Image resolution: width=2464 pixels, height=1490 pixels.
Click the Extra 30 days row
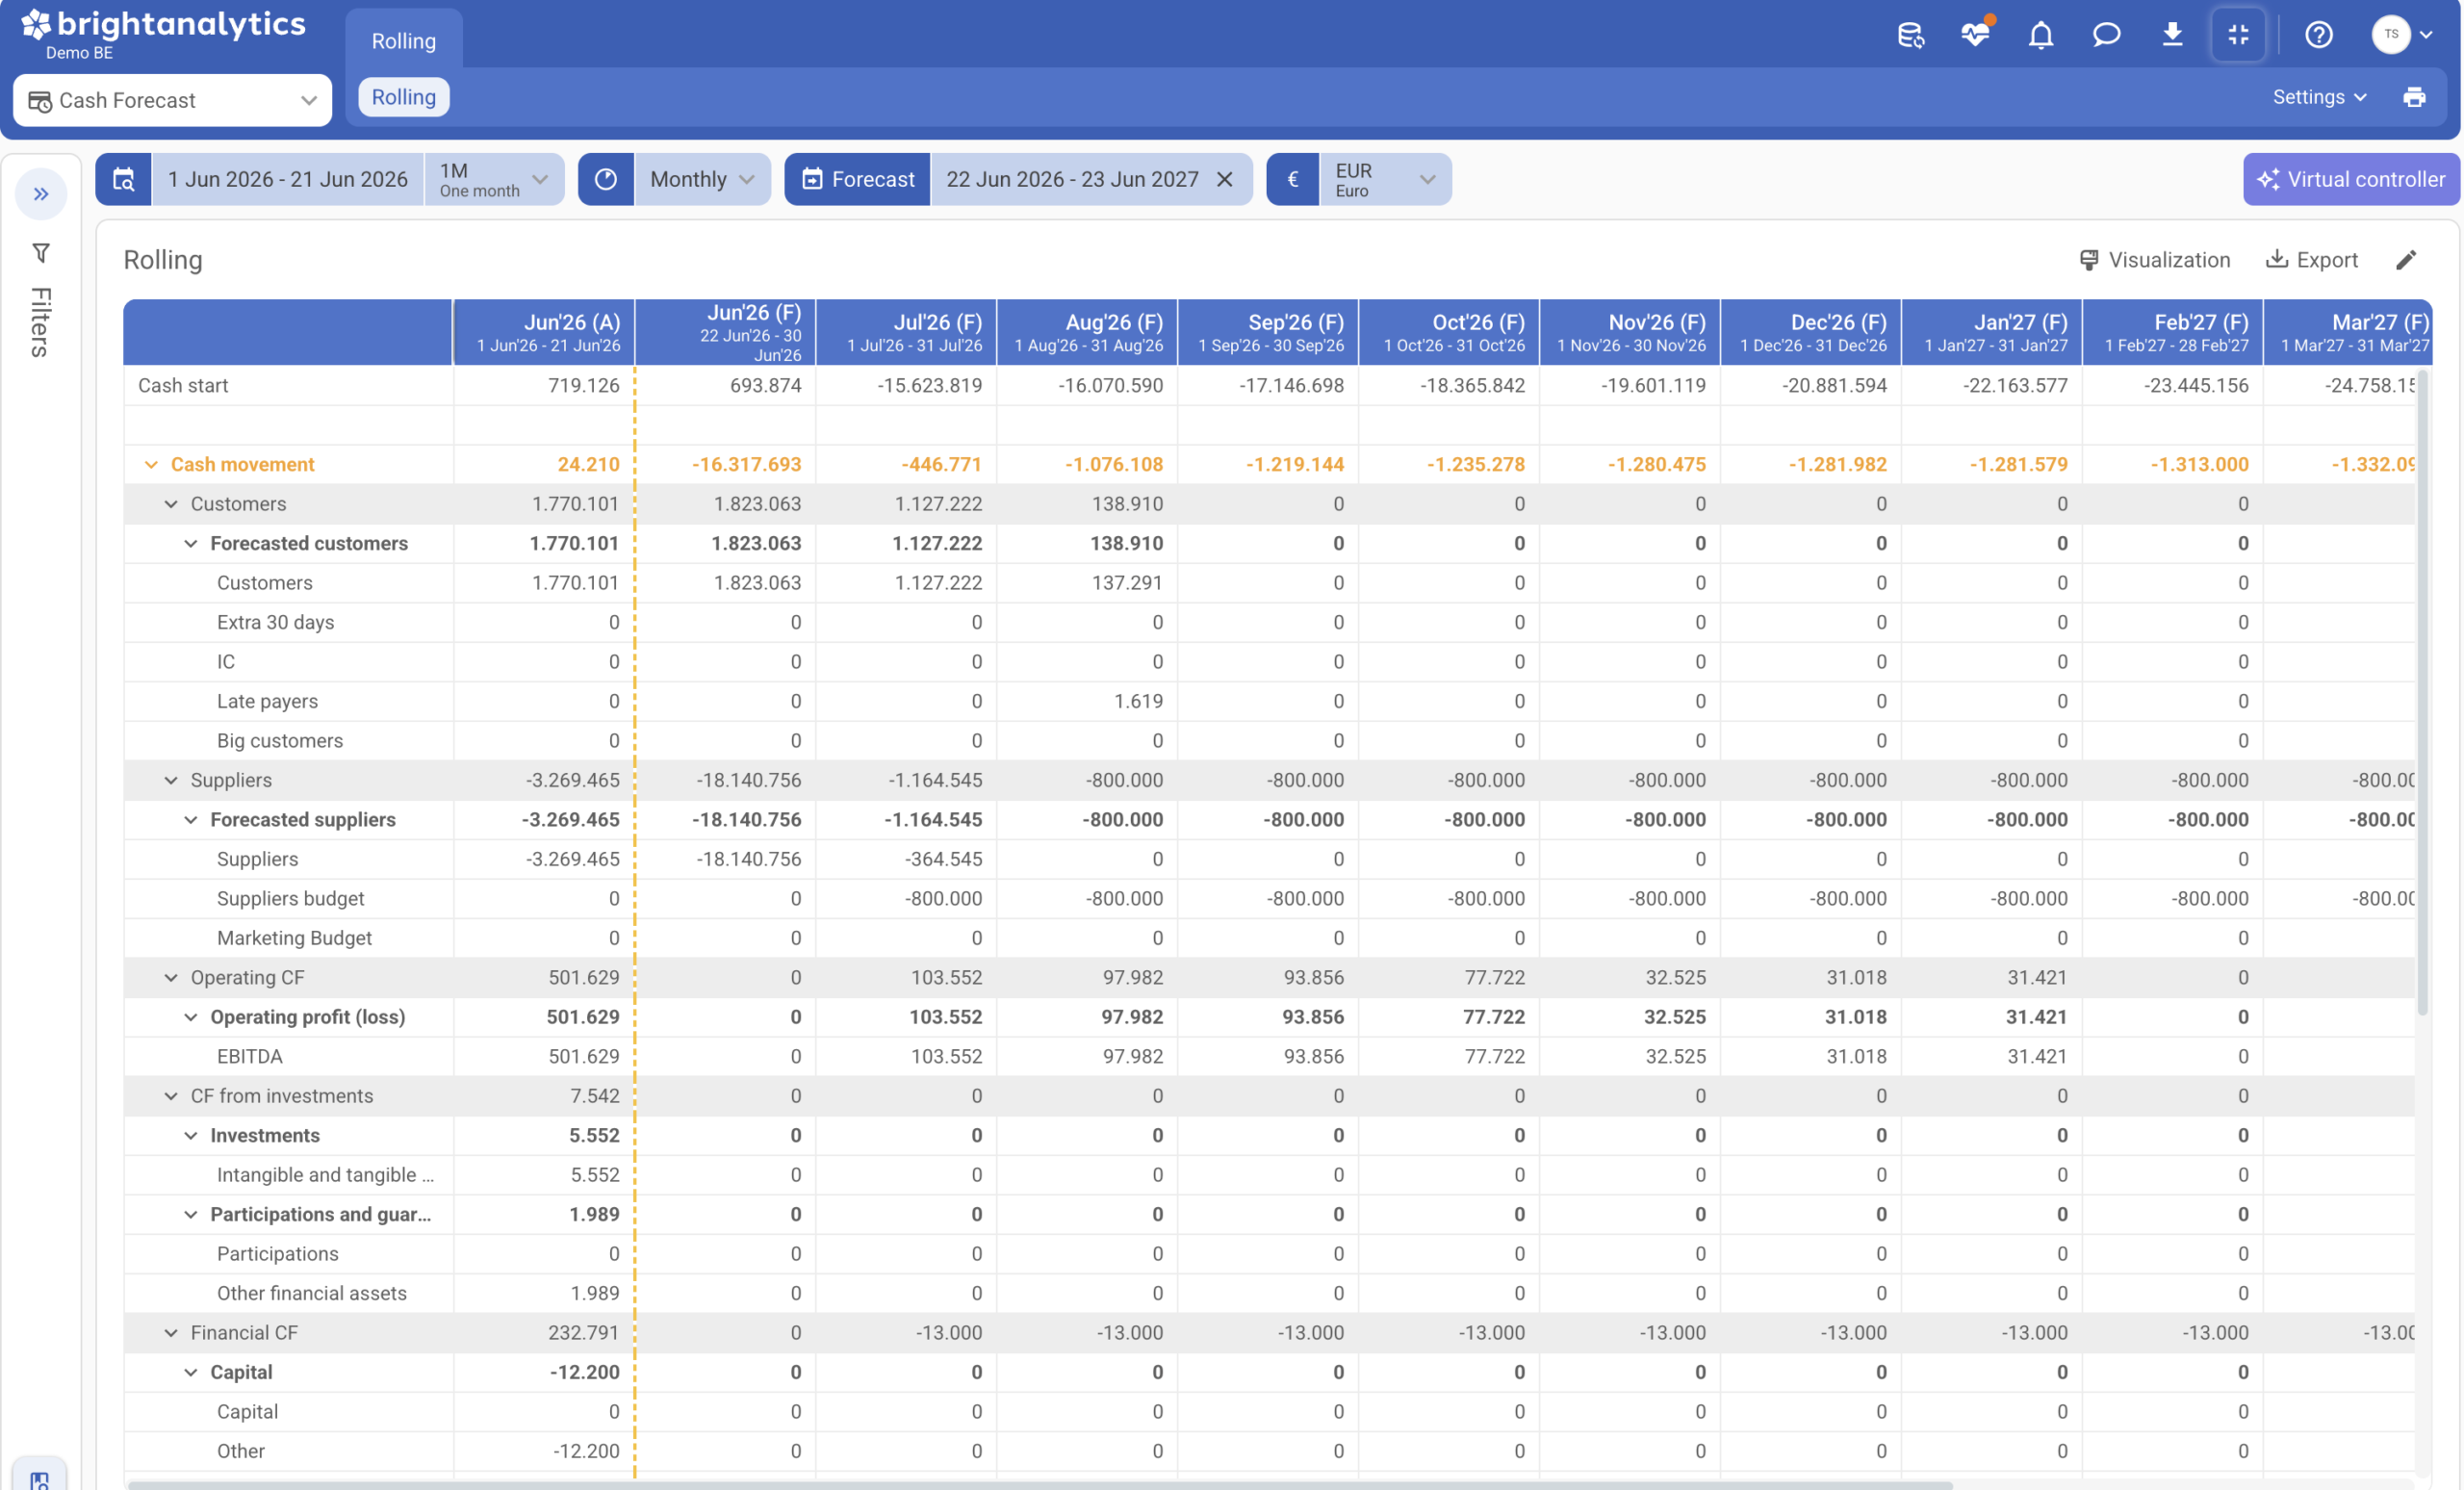tap(276, 622)
